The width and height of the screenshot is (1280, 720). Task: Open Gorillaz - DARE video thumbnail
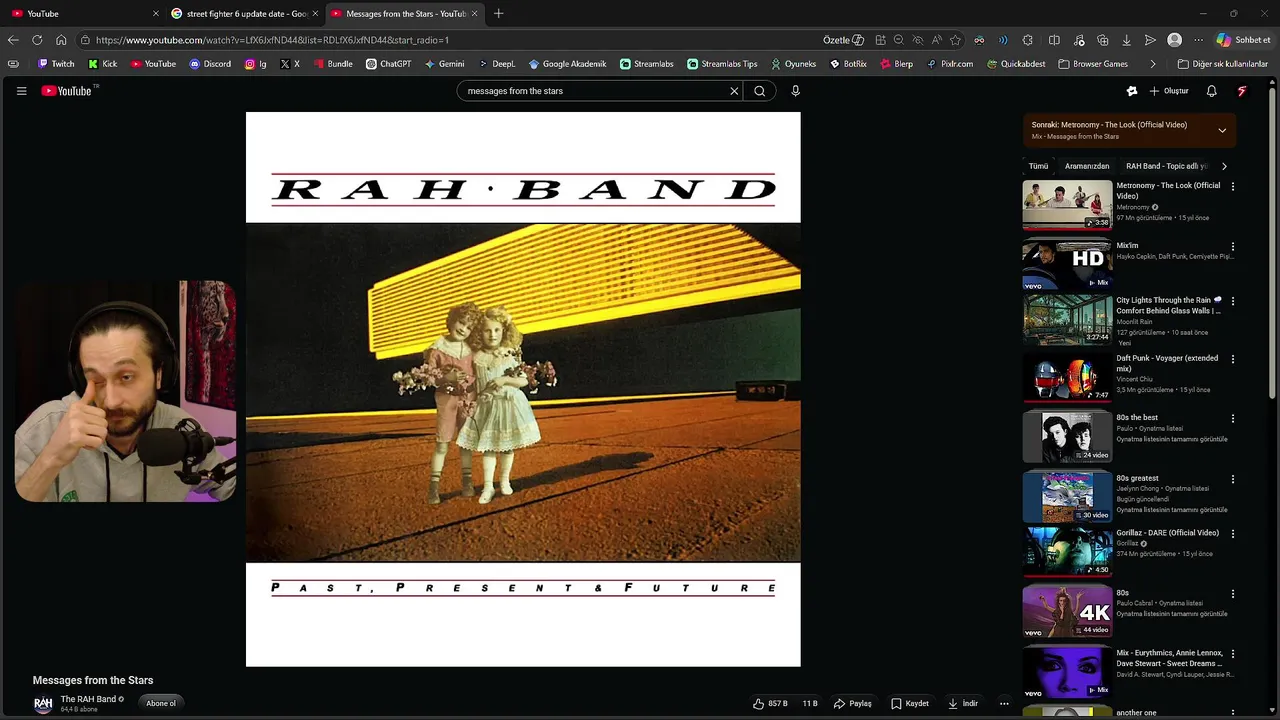[1067, 551]
